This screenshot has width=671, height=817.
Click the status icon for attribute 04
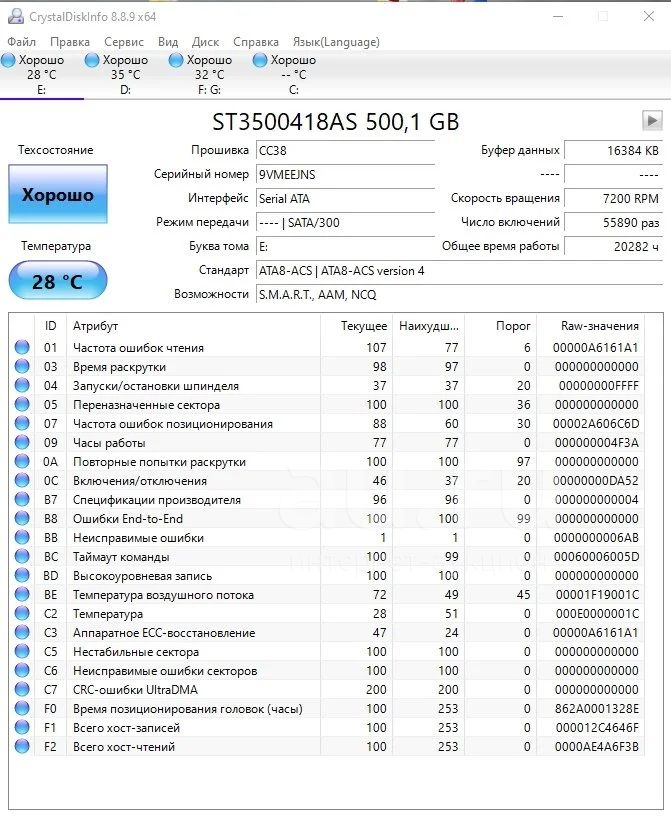[22, 385]
